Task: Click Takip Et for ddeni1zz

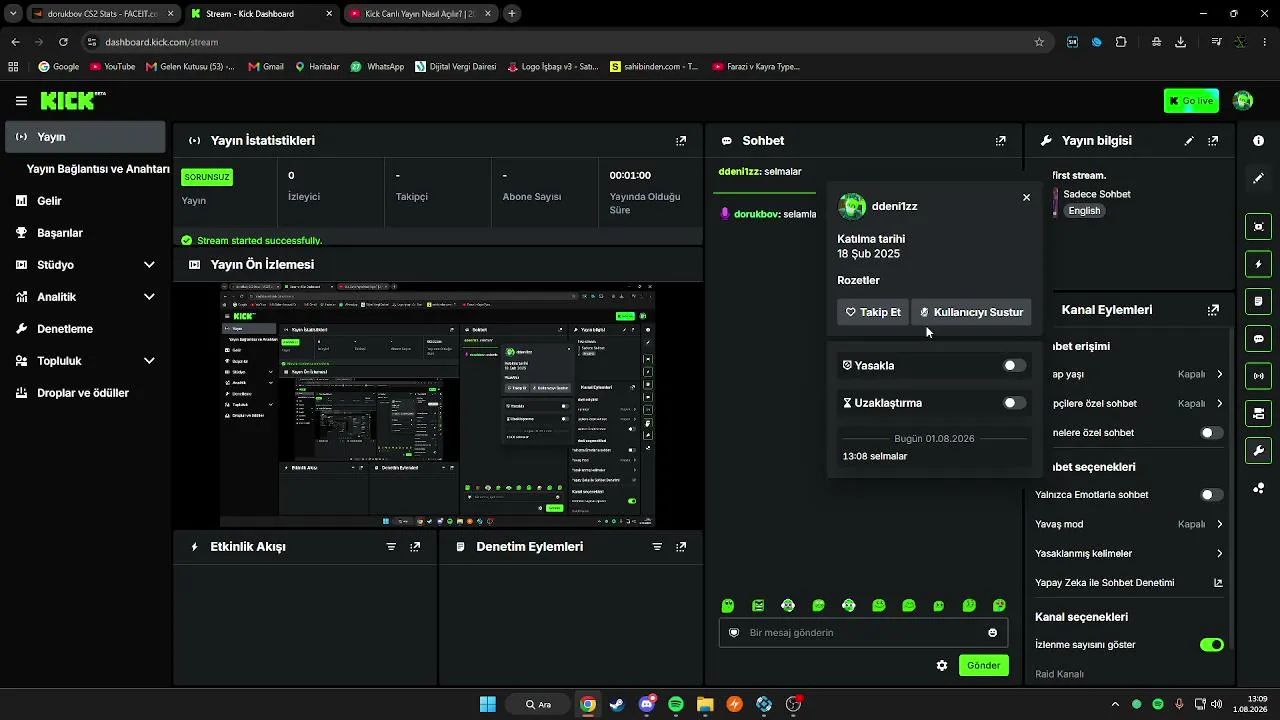Action: coord(873,312)
